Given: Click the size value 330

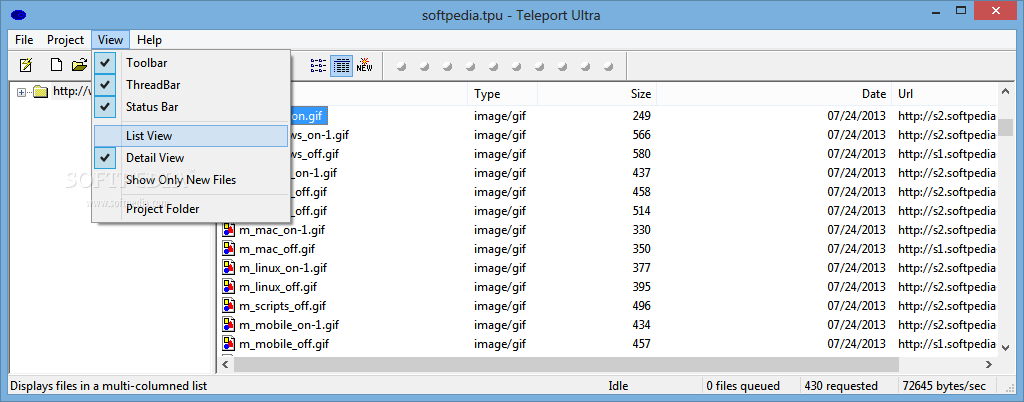Looking at the screenshot, I should click(641, 230).
